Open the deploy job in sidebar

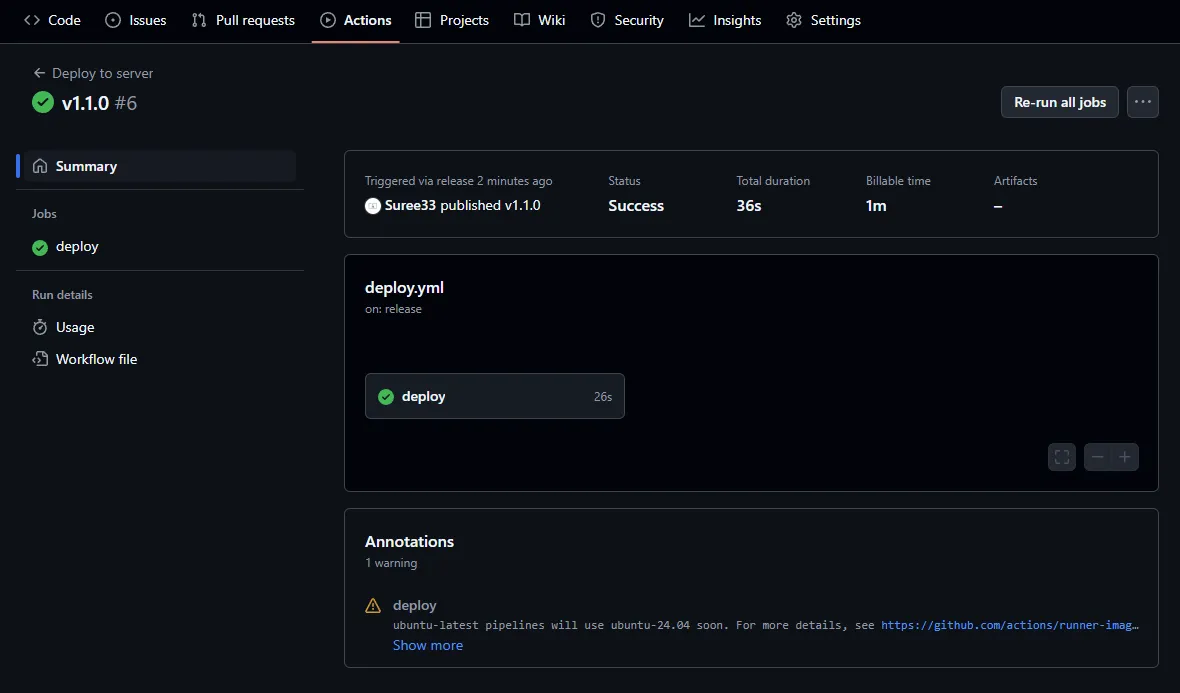point(77,247)
